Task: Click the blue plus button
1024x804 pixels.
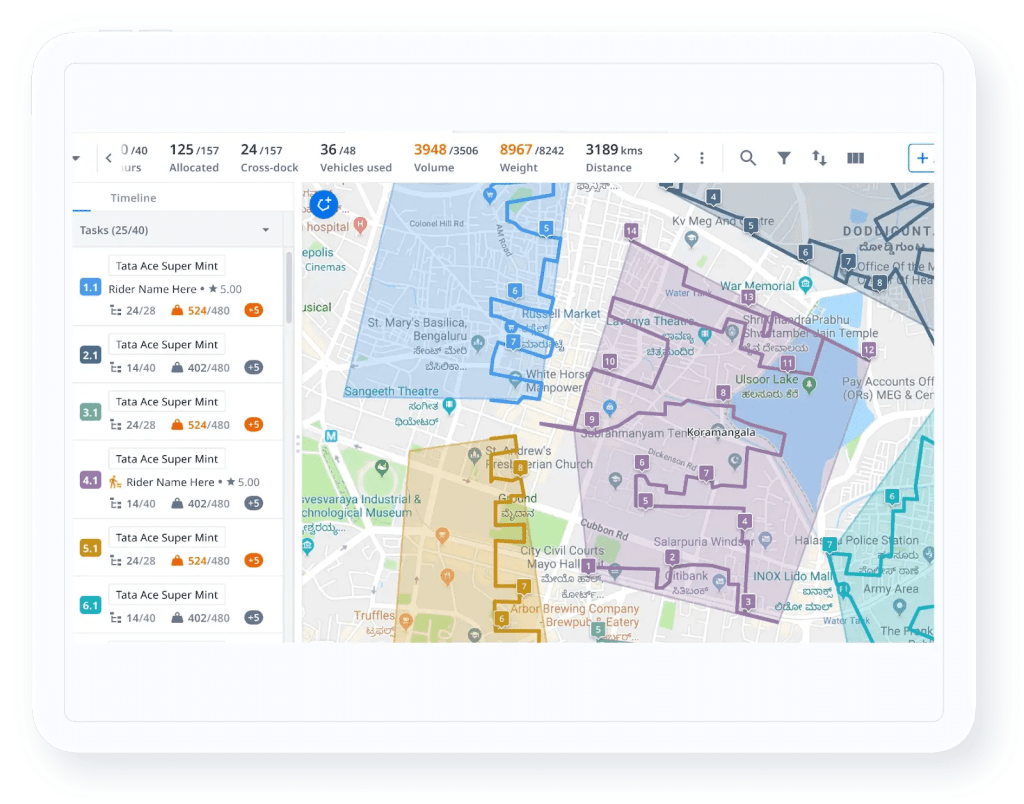Action: [x=921, y=158]
